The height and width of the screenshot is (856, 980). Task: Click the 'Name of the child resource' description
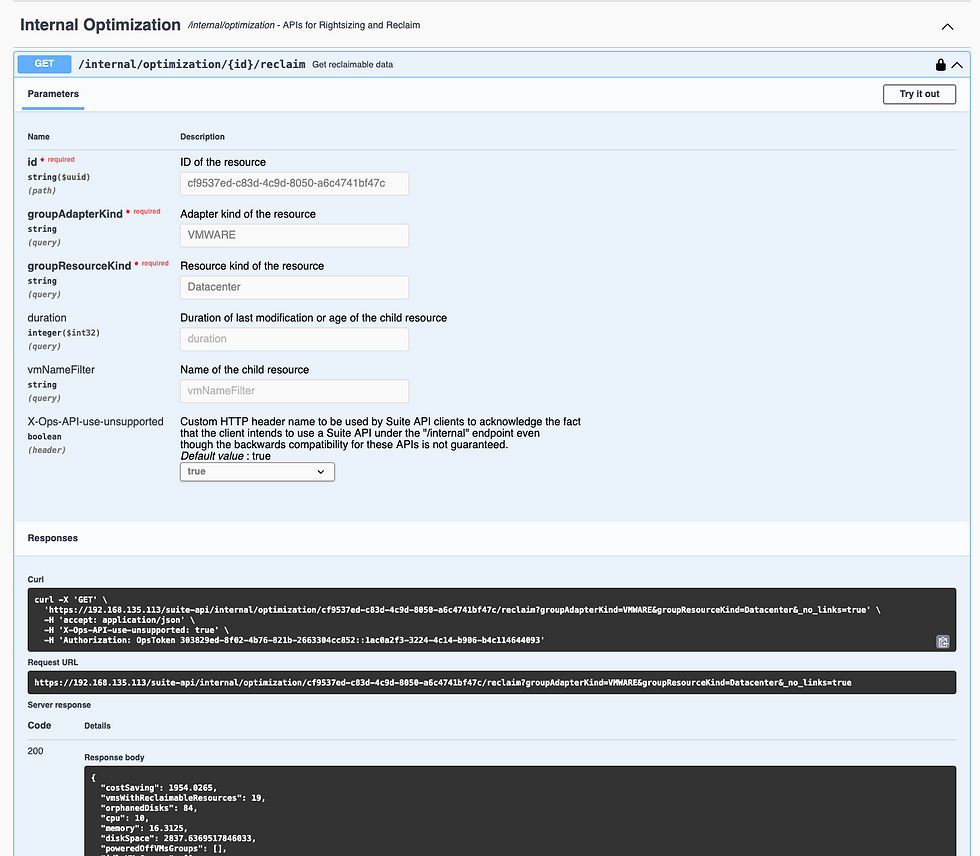pyautogui.click(x=244, y=370)
